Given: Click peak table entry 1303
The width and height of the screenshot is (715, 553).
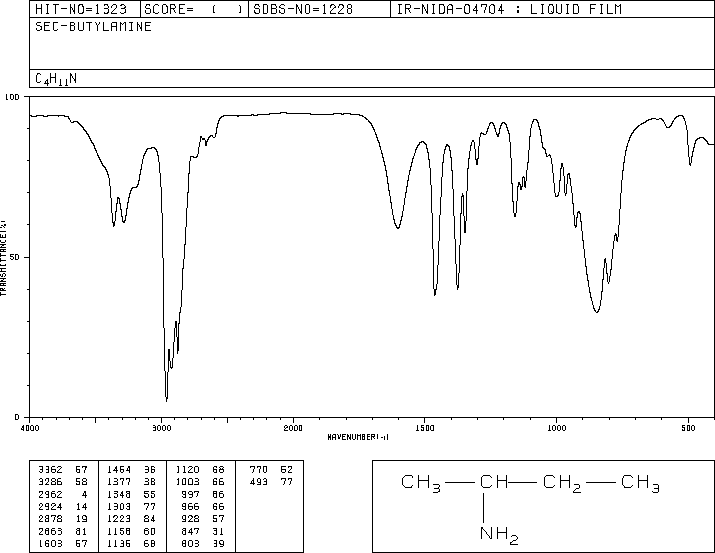Looking at the screenshot, I should pyautogui.click(x=119, y=506).
